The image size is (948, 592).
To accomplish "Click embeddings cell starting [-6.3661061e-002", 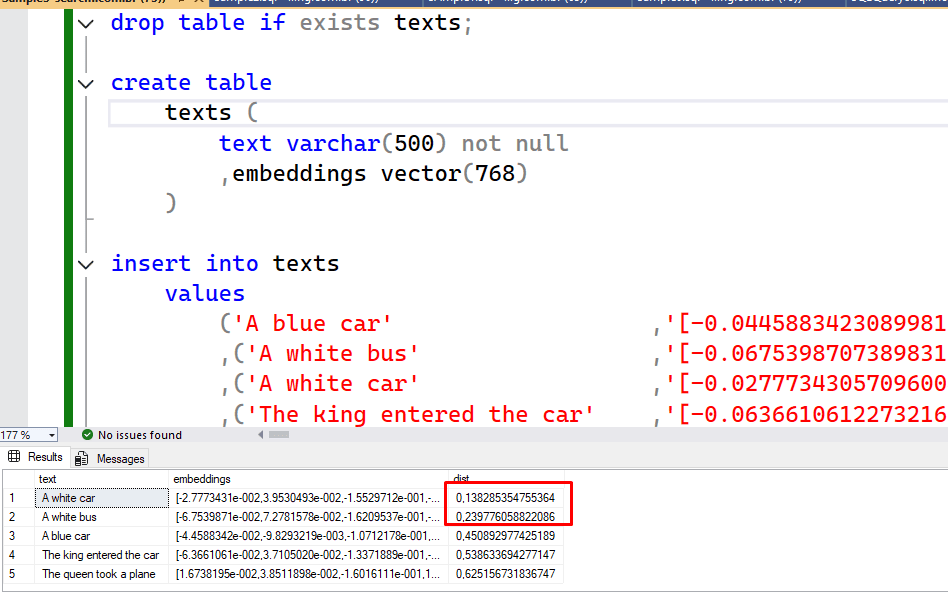I will click(308, 555).
